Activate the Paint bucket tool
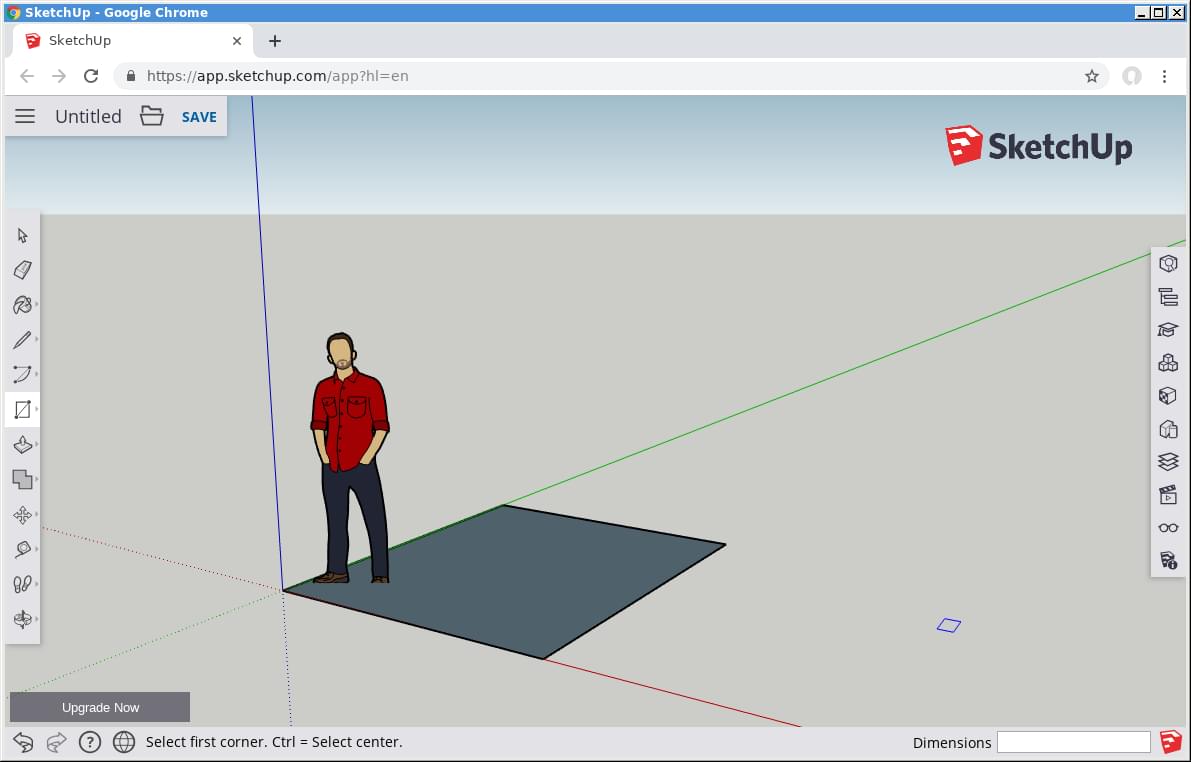 [22, 305]
